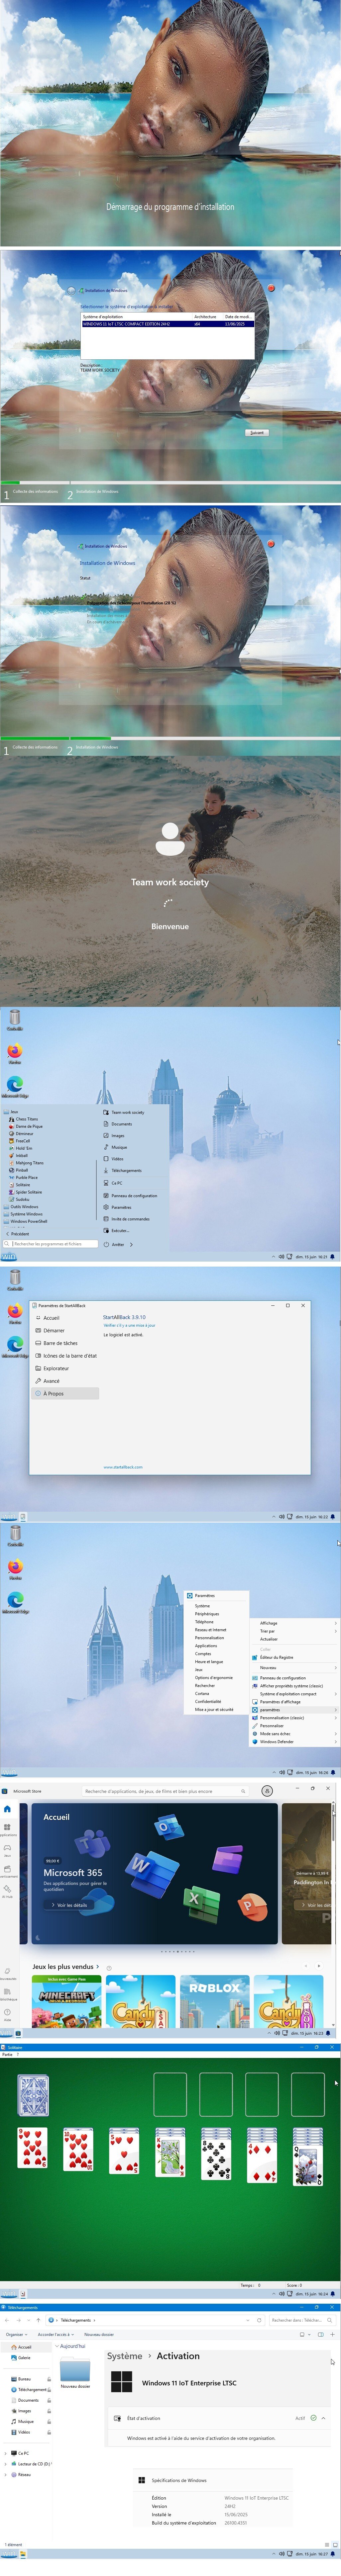Open the Partie menu in Solitaire
The height and width of the screenshot is (2576, 341).
[x=7, y=2055]
